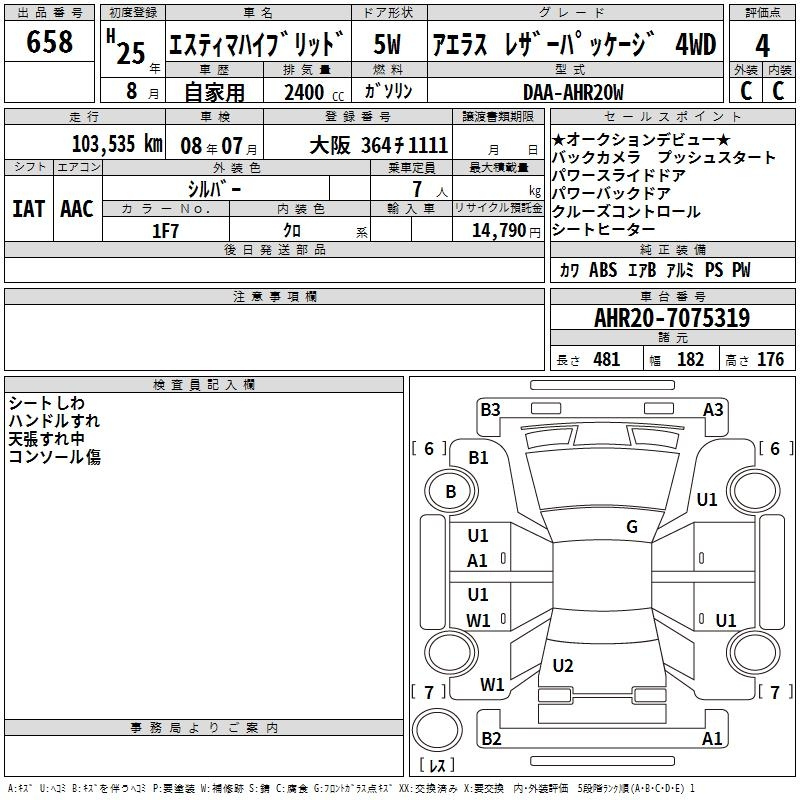The height and width of the screenshot is (800, 800).
Task: Select the model code DAA-AHR20W
Action: (x=573, y=93)
